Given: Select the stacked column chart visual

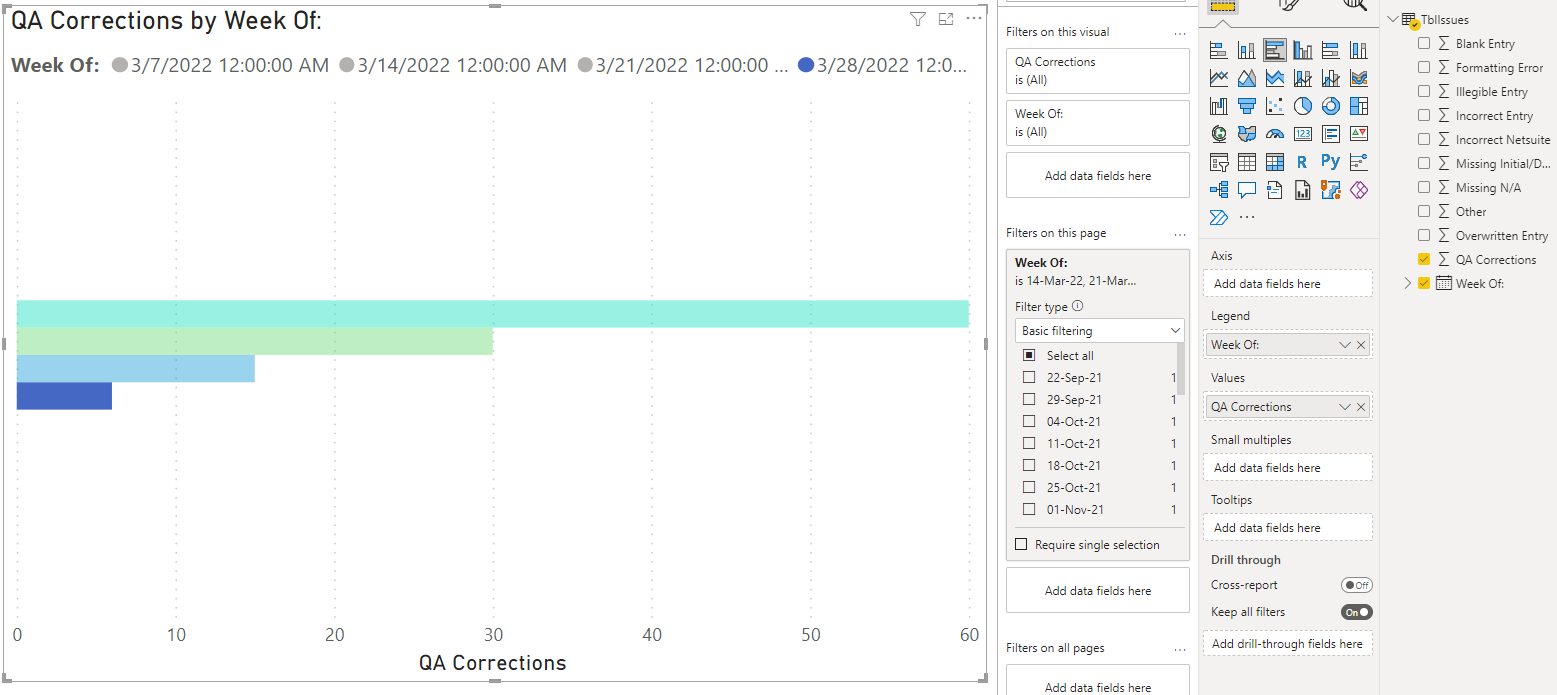Looking at the screenshot, I should pos(1247,50).
